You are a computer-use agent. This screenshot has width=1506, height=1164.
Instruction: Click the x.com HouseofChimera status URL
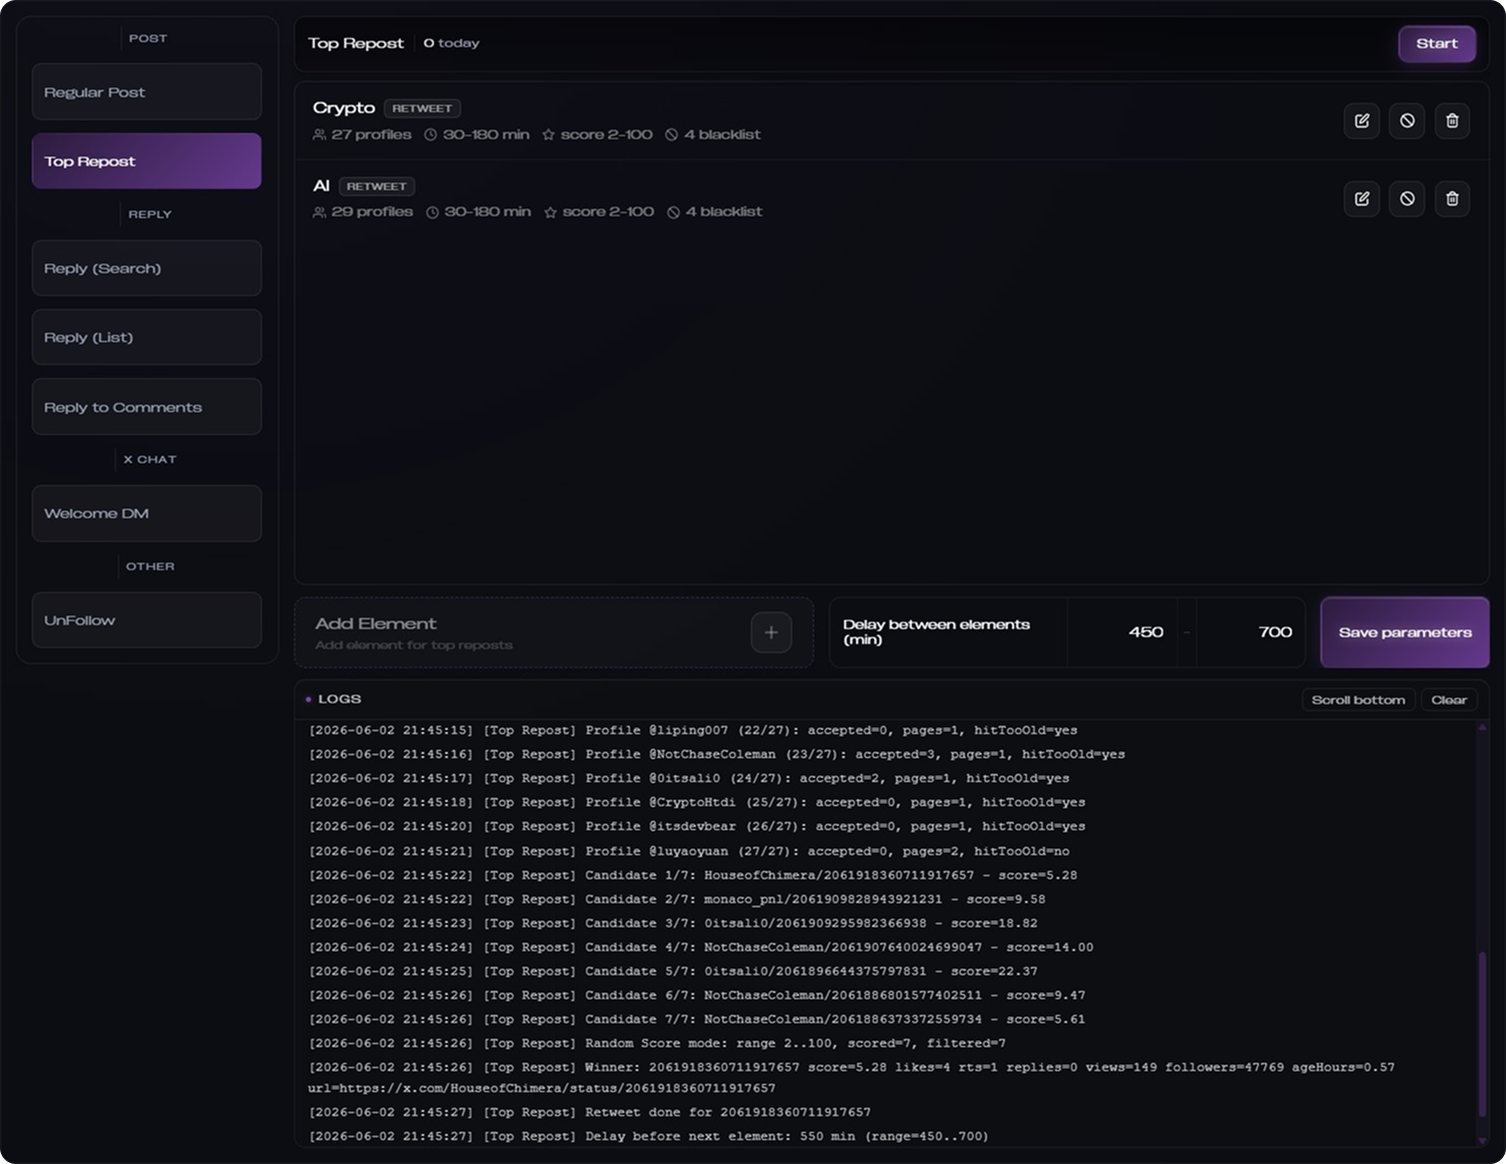pos(541,1088)
